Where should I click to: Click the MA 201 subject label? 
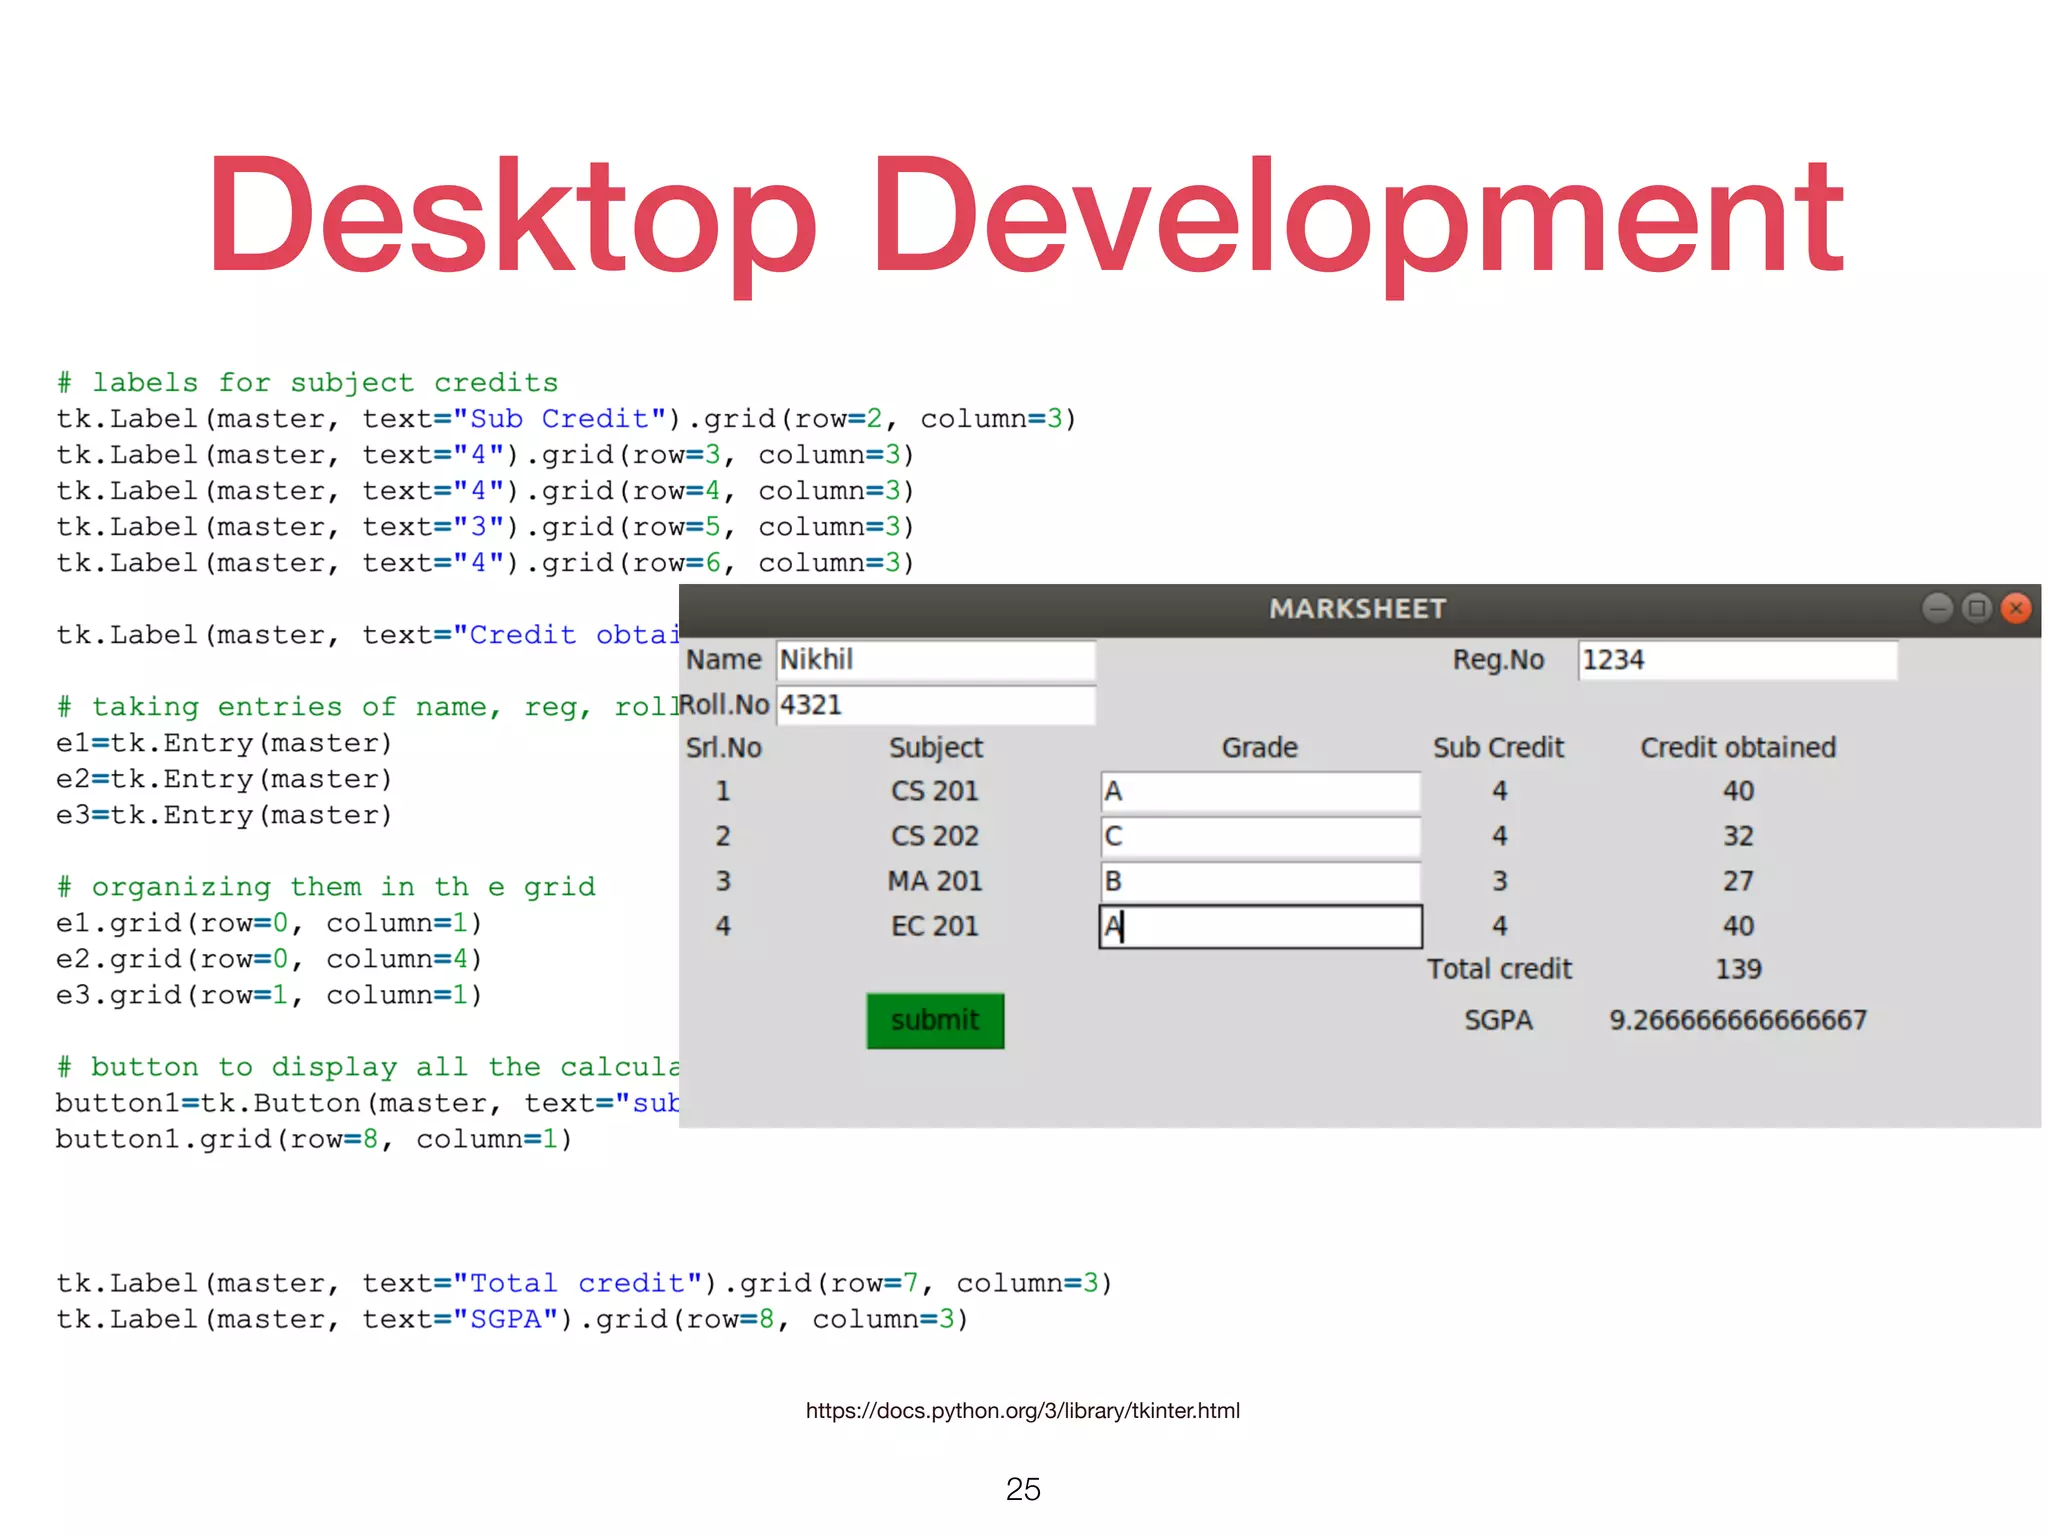click(x=935, y=881)
